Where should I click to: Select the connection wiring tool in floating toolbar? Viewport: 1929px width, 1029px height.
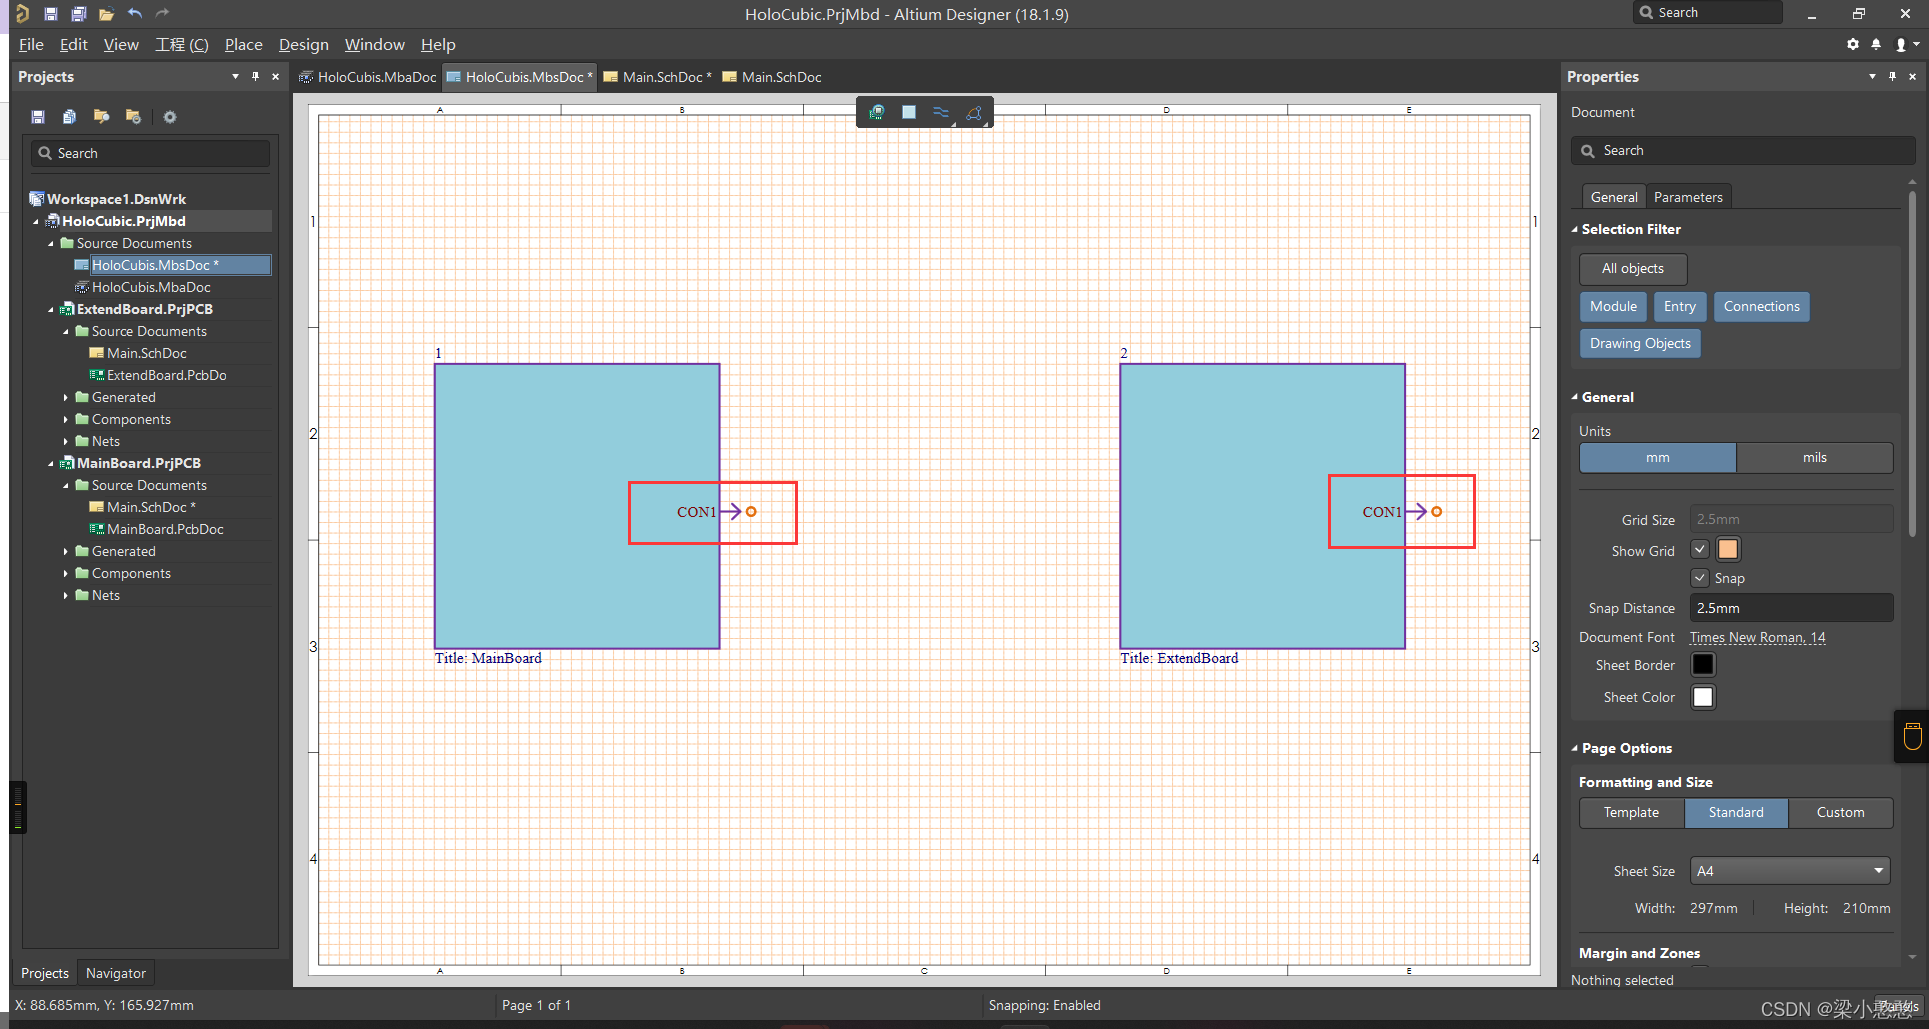940,112
